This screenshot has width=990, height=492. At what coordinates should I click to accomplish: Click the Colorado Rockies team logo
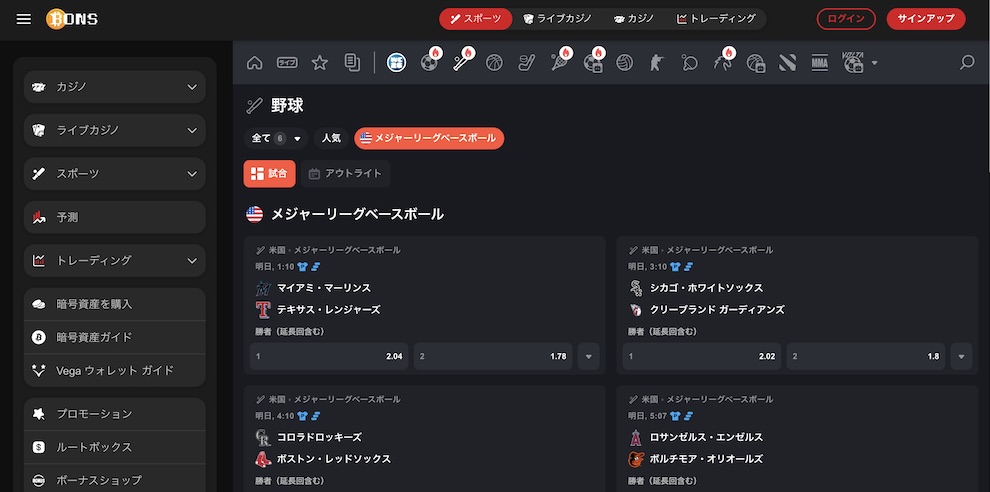263,437
